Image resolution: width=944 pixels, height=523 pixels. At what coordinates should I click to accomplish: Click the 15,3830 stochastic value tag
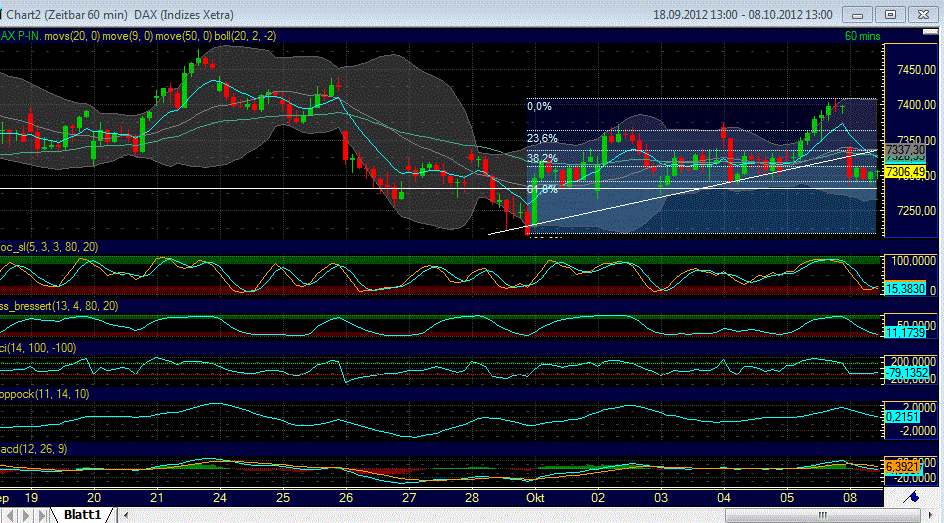[905, 289]
